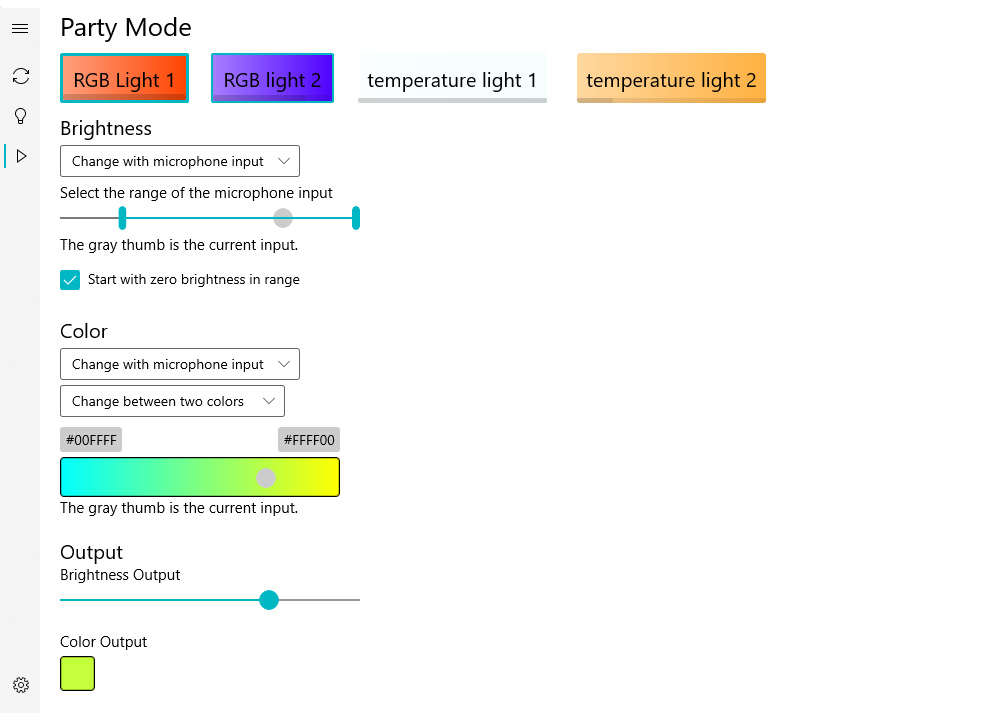Image resolution: width=992 pixels, height=713 pixels.
Task: Open the light bulb page
Action: 20,116
